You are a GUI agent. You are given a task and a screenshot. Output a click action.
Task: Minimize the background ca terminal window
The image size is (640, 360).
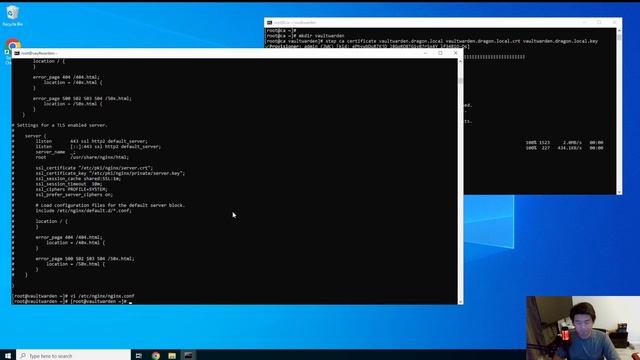[x=584, y=22]
